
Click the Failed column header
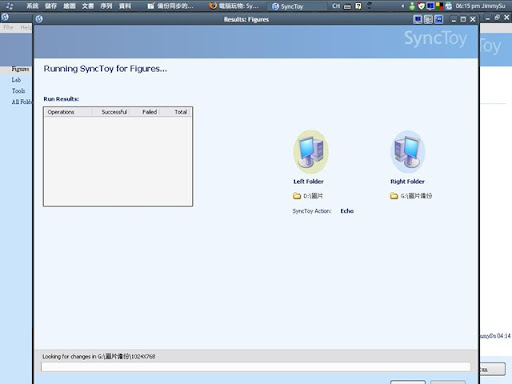click(144, 112)
